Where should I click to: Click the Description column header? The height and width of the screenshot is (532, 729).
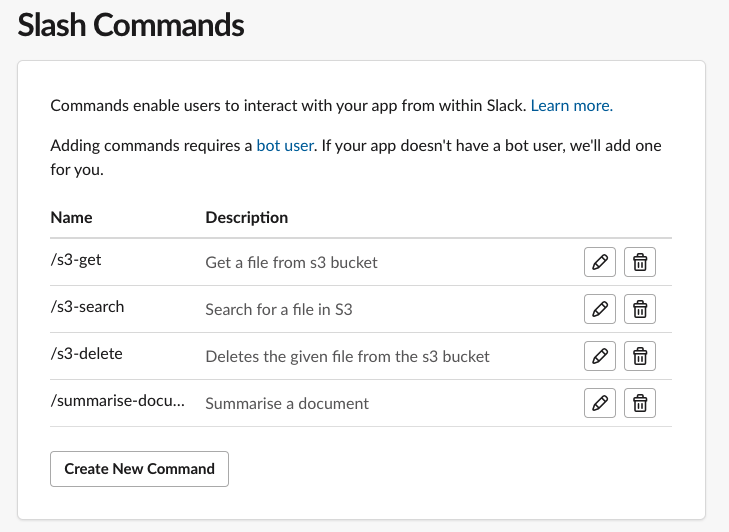pyautogui.click(x=246, y=217)
